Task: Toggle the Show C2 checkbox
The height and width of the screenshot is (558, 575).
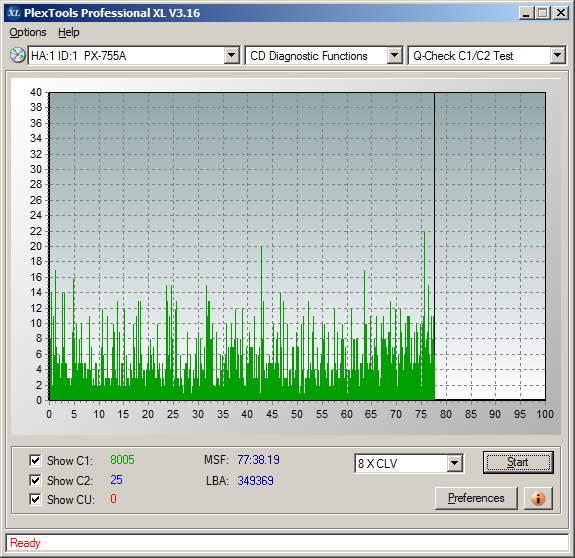Action: pyautogui.click(x=35, y=480)
